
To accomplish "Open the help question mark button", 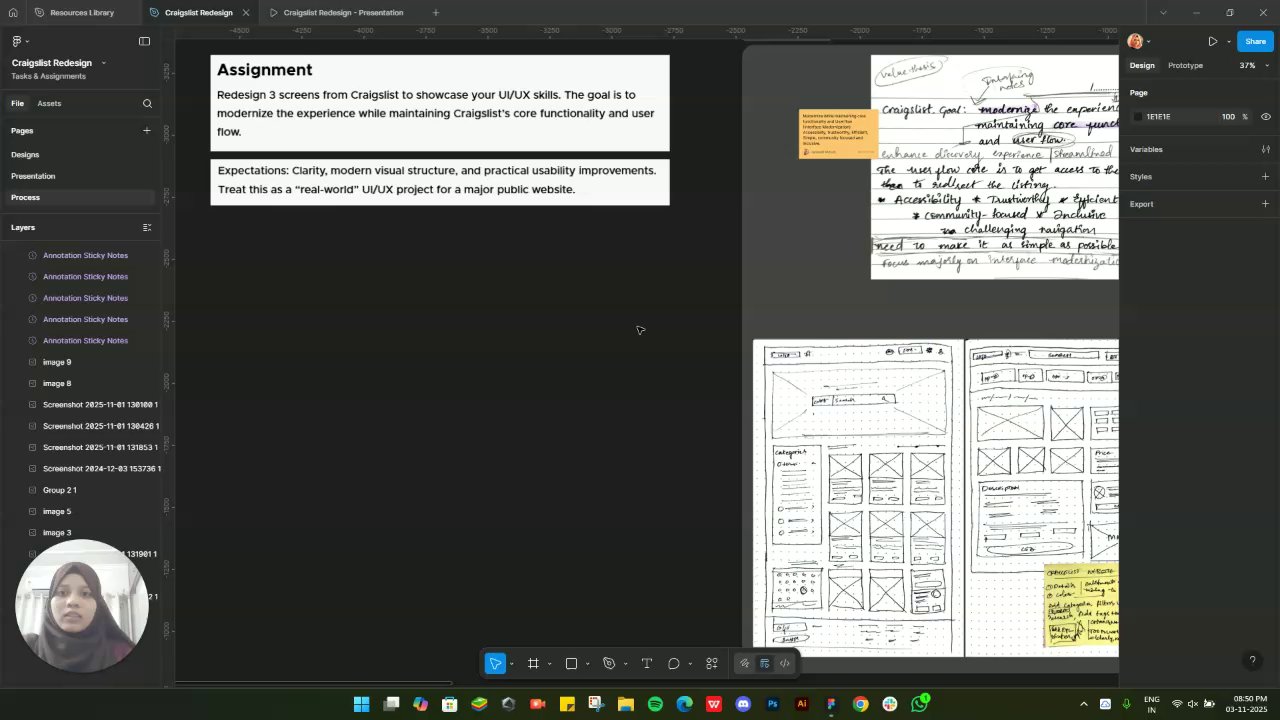I will [x=1252, y=660].
